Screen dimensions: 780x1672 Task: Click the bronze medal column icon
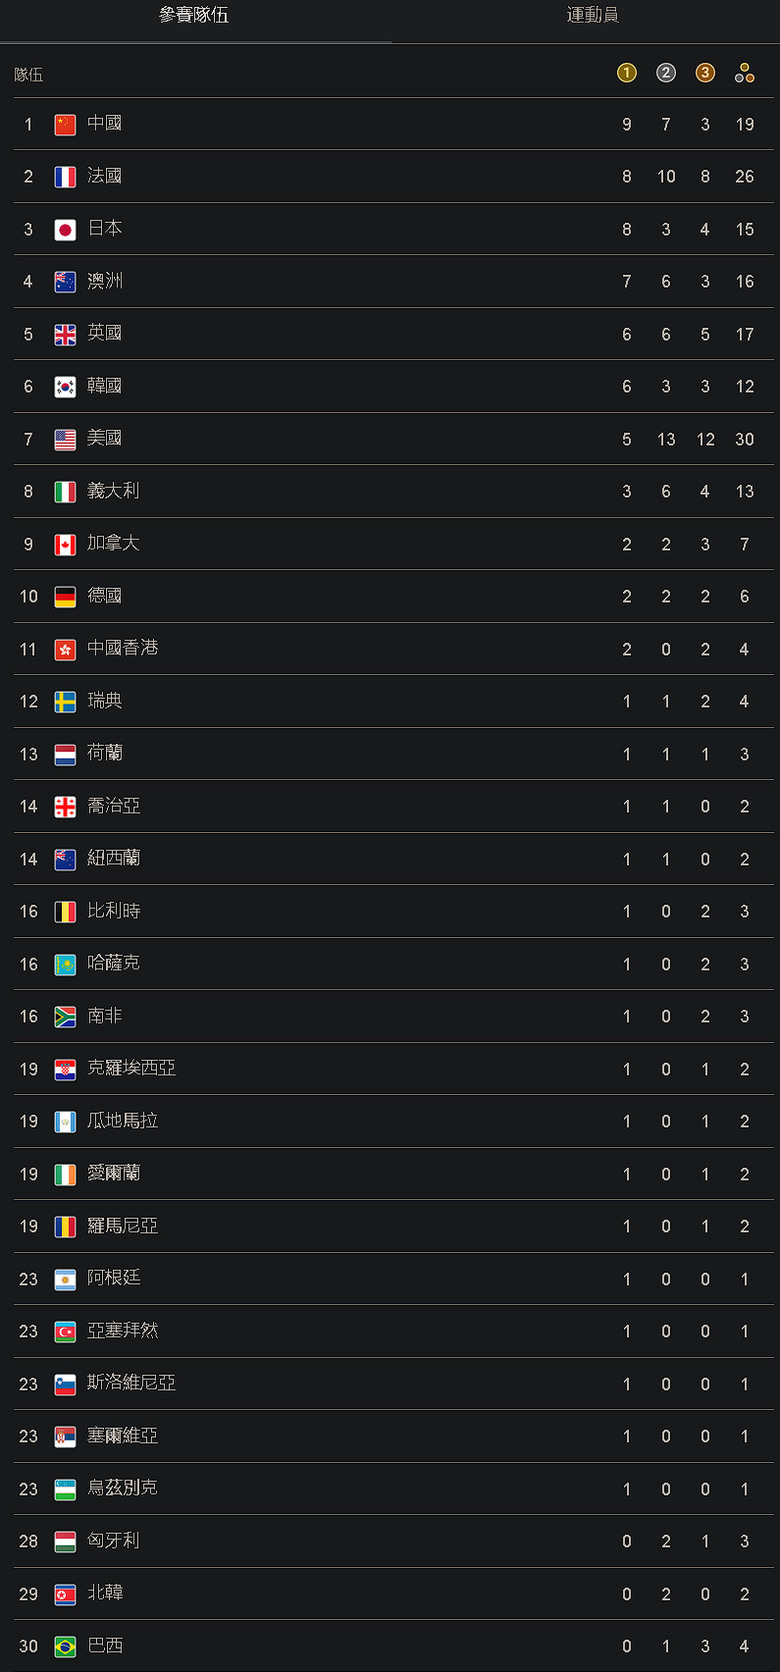coord(705,73)
